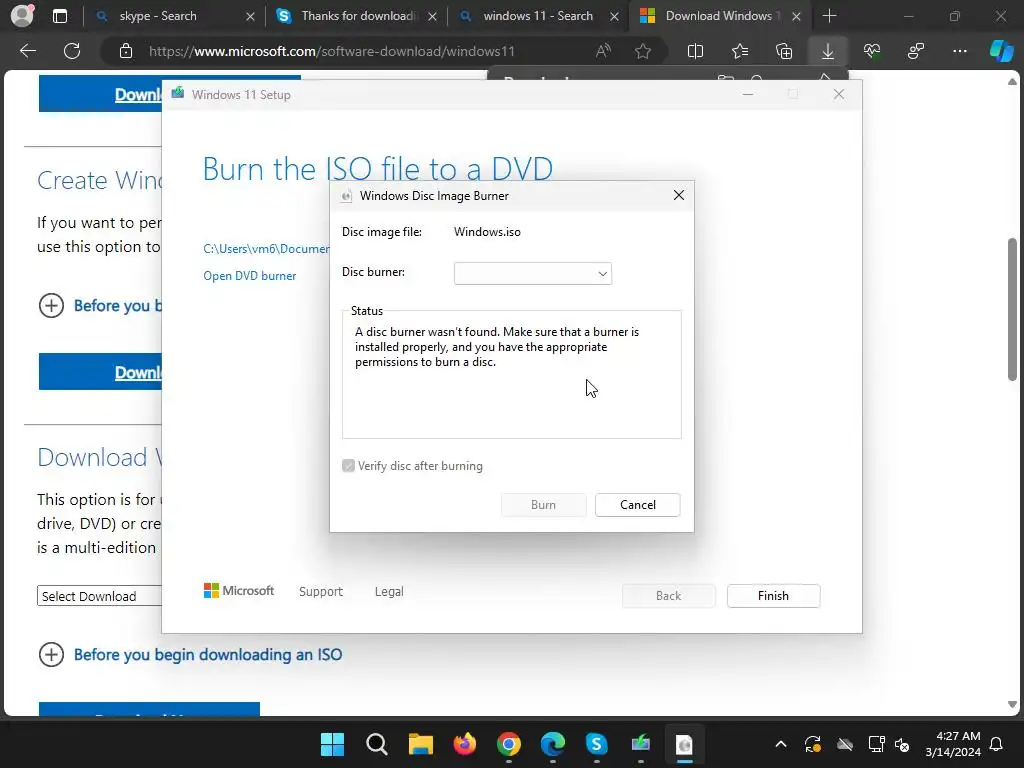Switch to the windows 11 - Search tab
The image size is (1024, 768).
click(x=537, y=16)
